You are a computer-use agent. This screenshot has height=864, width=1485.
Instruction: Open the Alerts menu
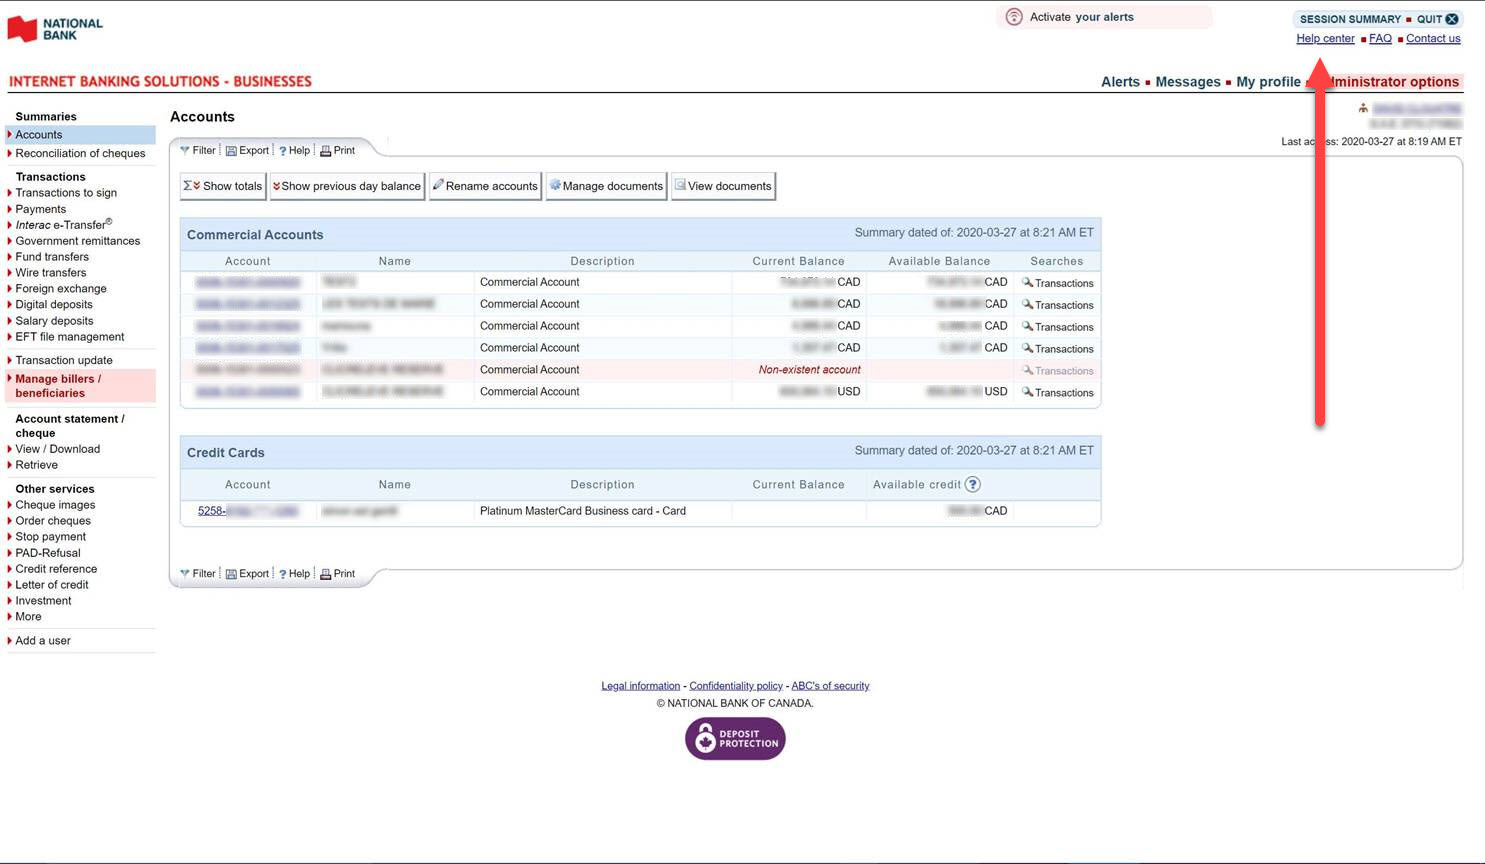point(1120,82)
